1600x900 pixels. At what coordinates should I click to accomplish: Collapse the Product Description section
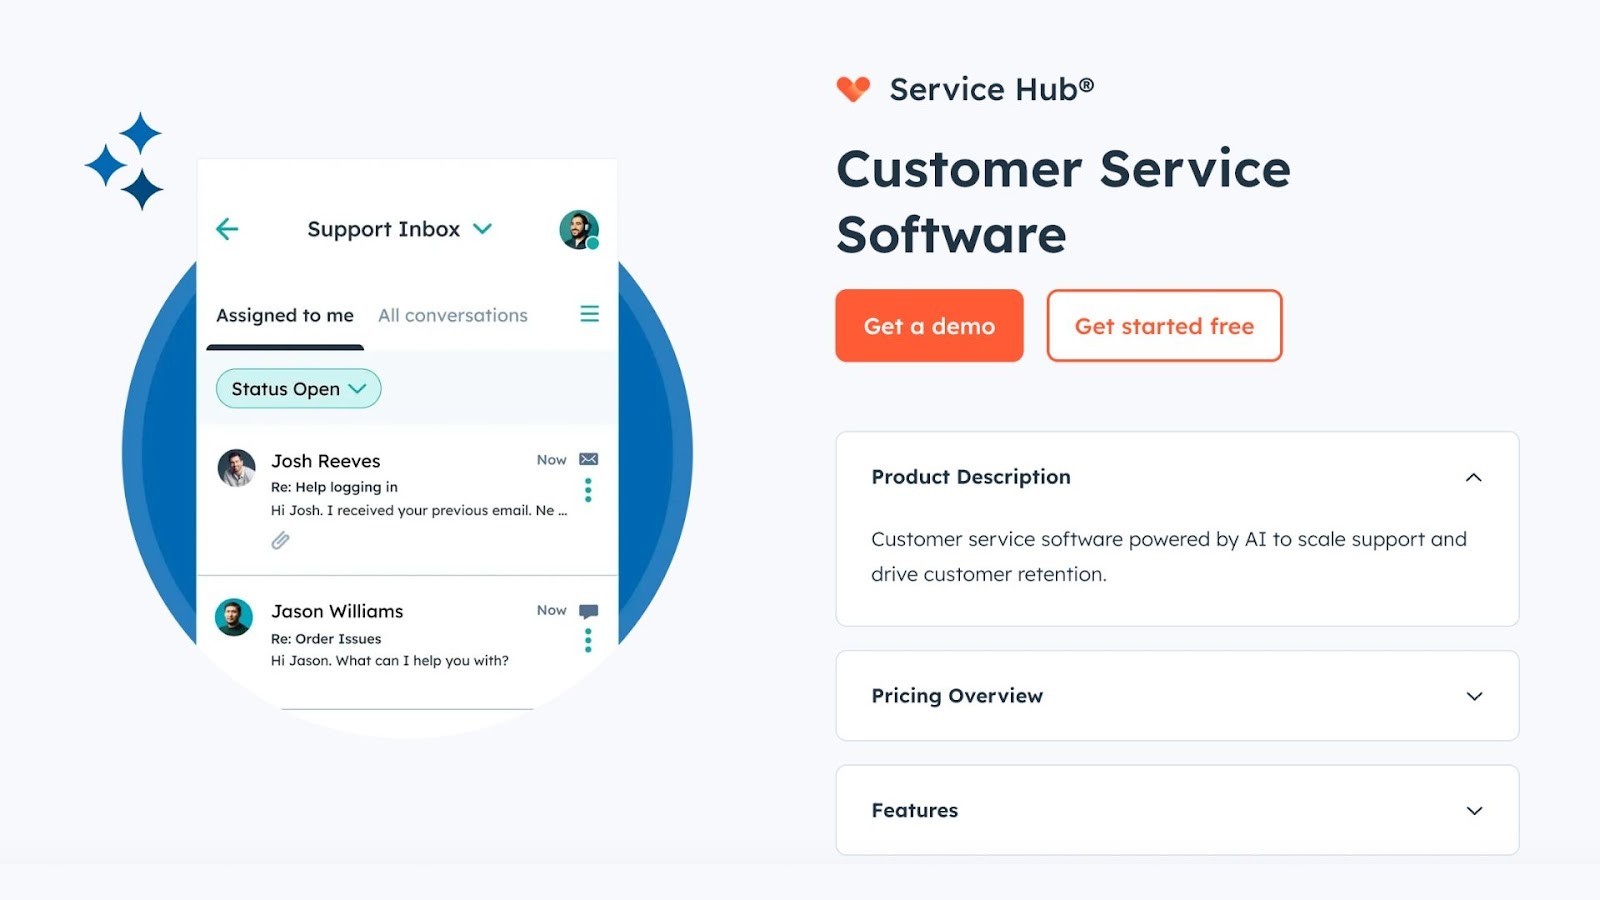tap(1474, 477)
